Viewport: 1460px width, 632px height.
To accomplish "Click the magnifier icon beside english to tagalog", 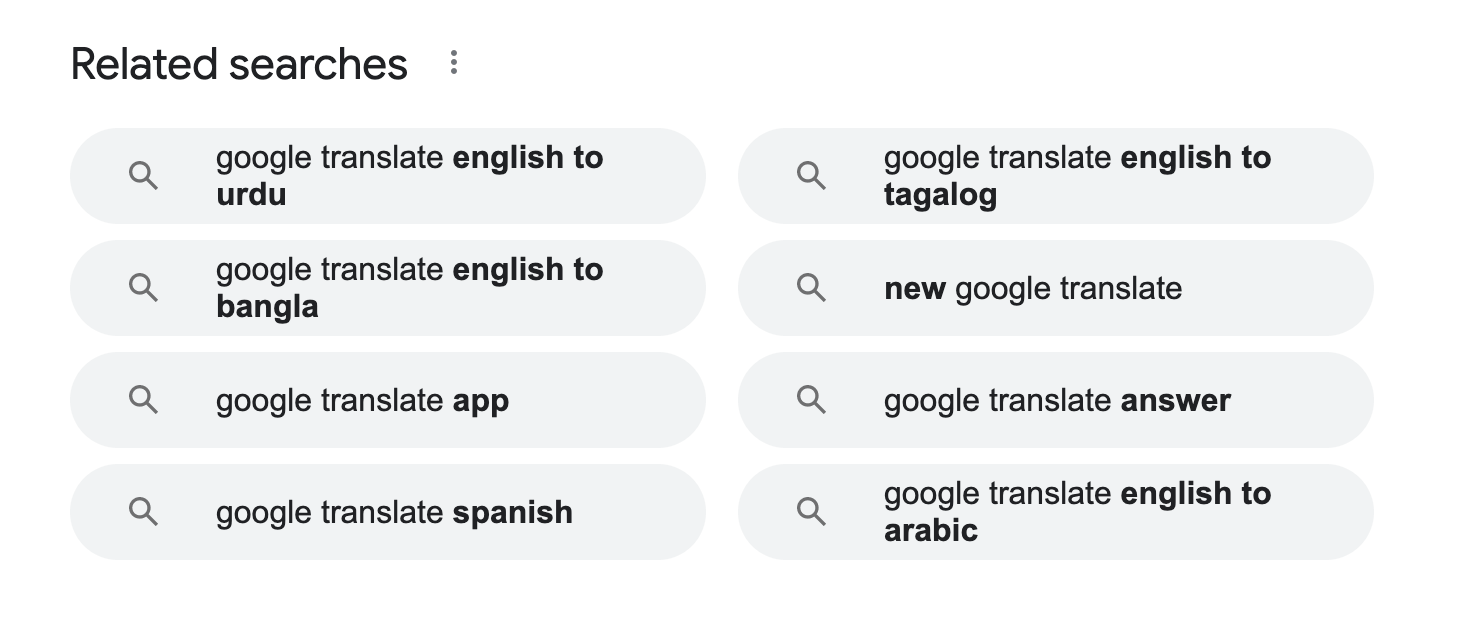I will coord(811,176).
